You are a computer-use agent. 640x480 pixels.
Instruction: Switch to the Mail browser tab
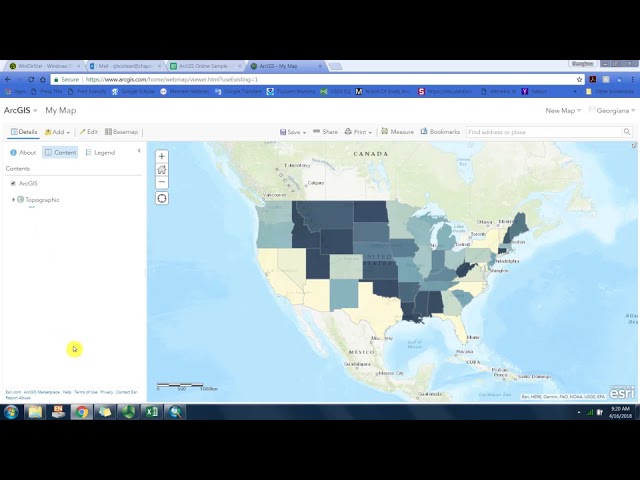point(123,66)
